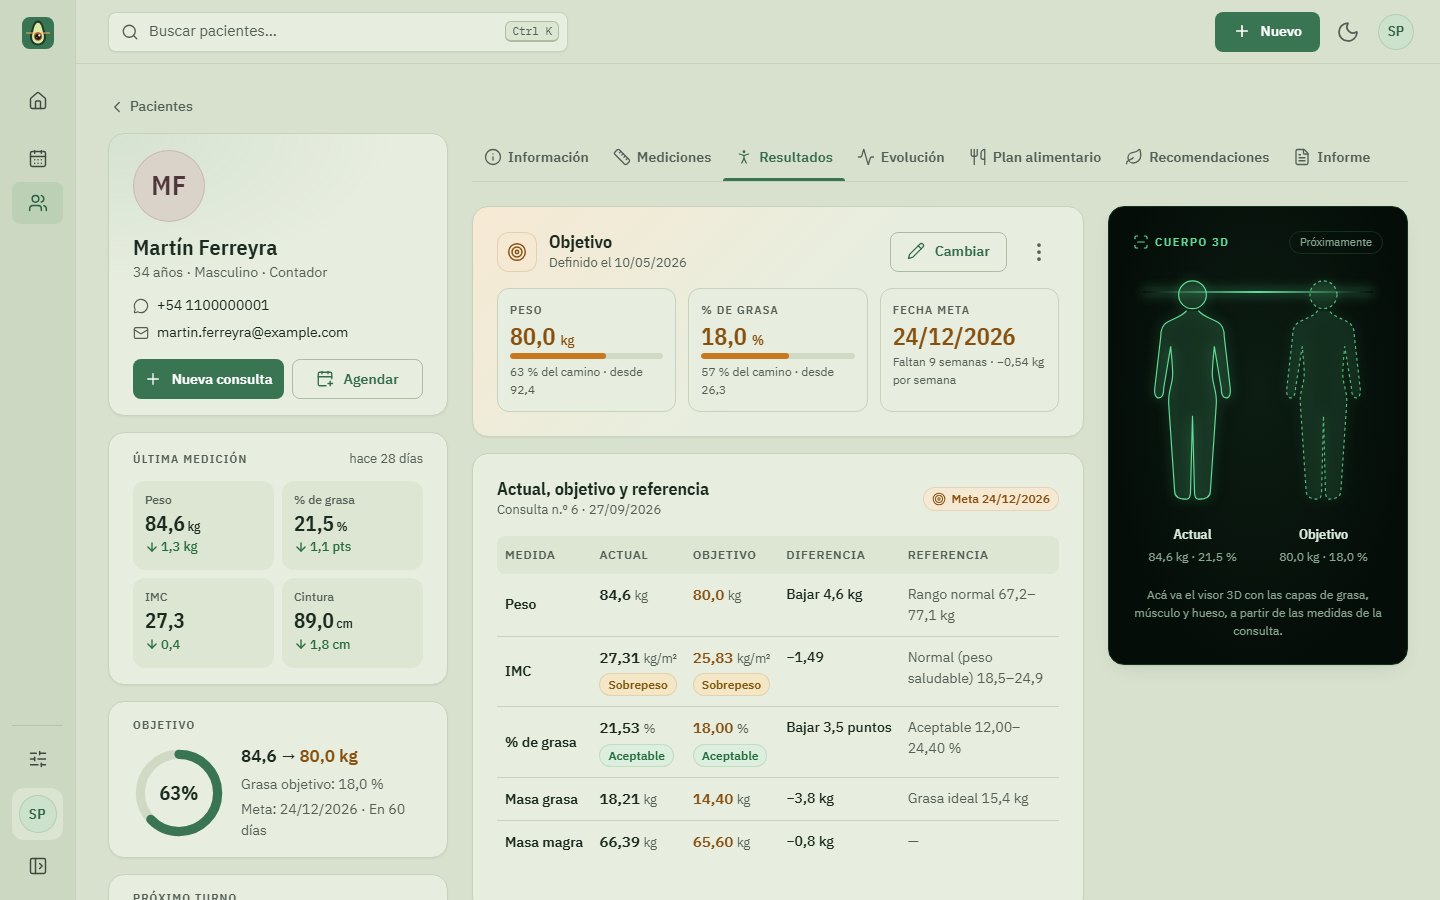Click Aceptable badge under 21,53 %

pyautogui.click(x=637, y=756)
